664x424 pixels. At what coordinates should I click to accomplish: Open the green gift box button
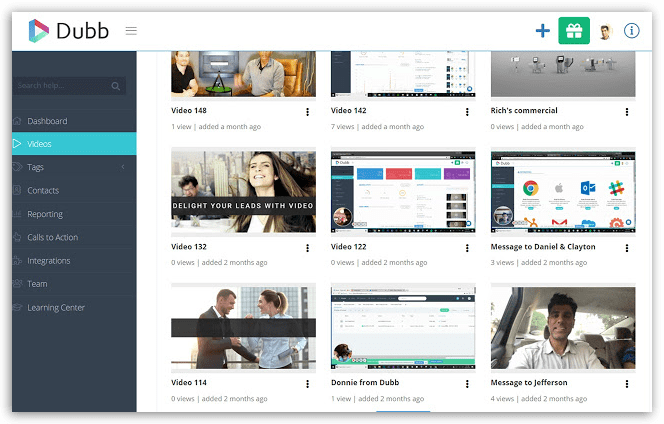(573, 31)
